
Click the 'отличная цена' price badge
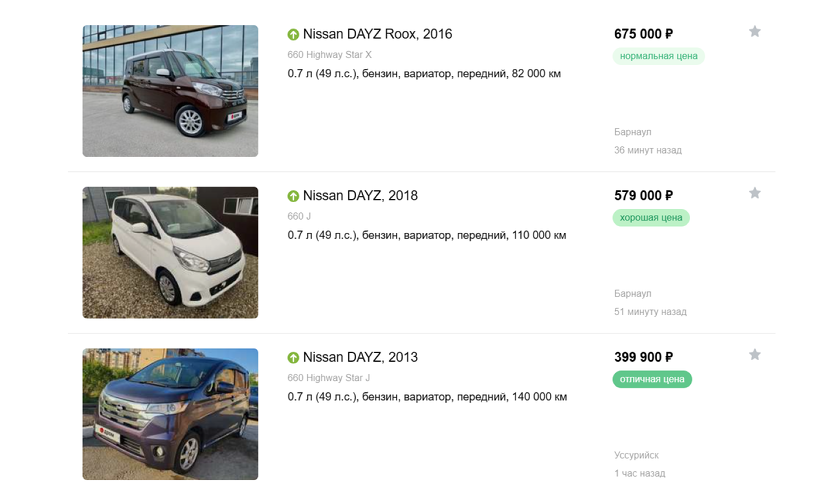point(652,380)
